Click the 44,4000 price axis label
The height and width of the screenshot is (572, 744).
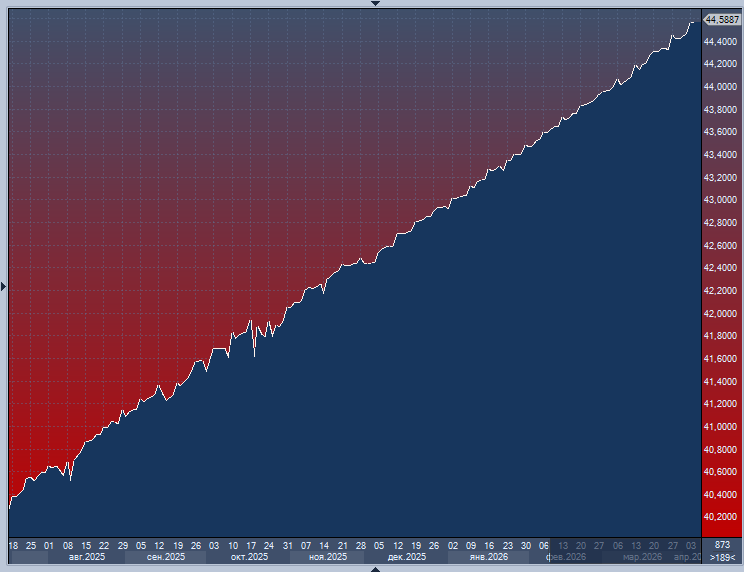[721, 41]
